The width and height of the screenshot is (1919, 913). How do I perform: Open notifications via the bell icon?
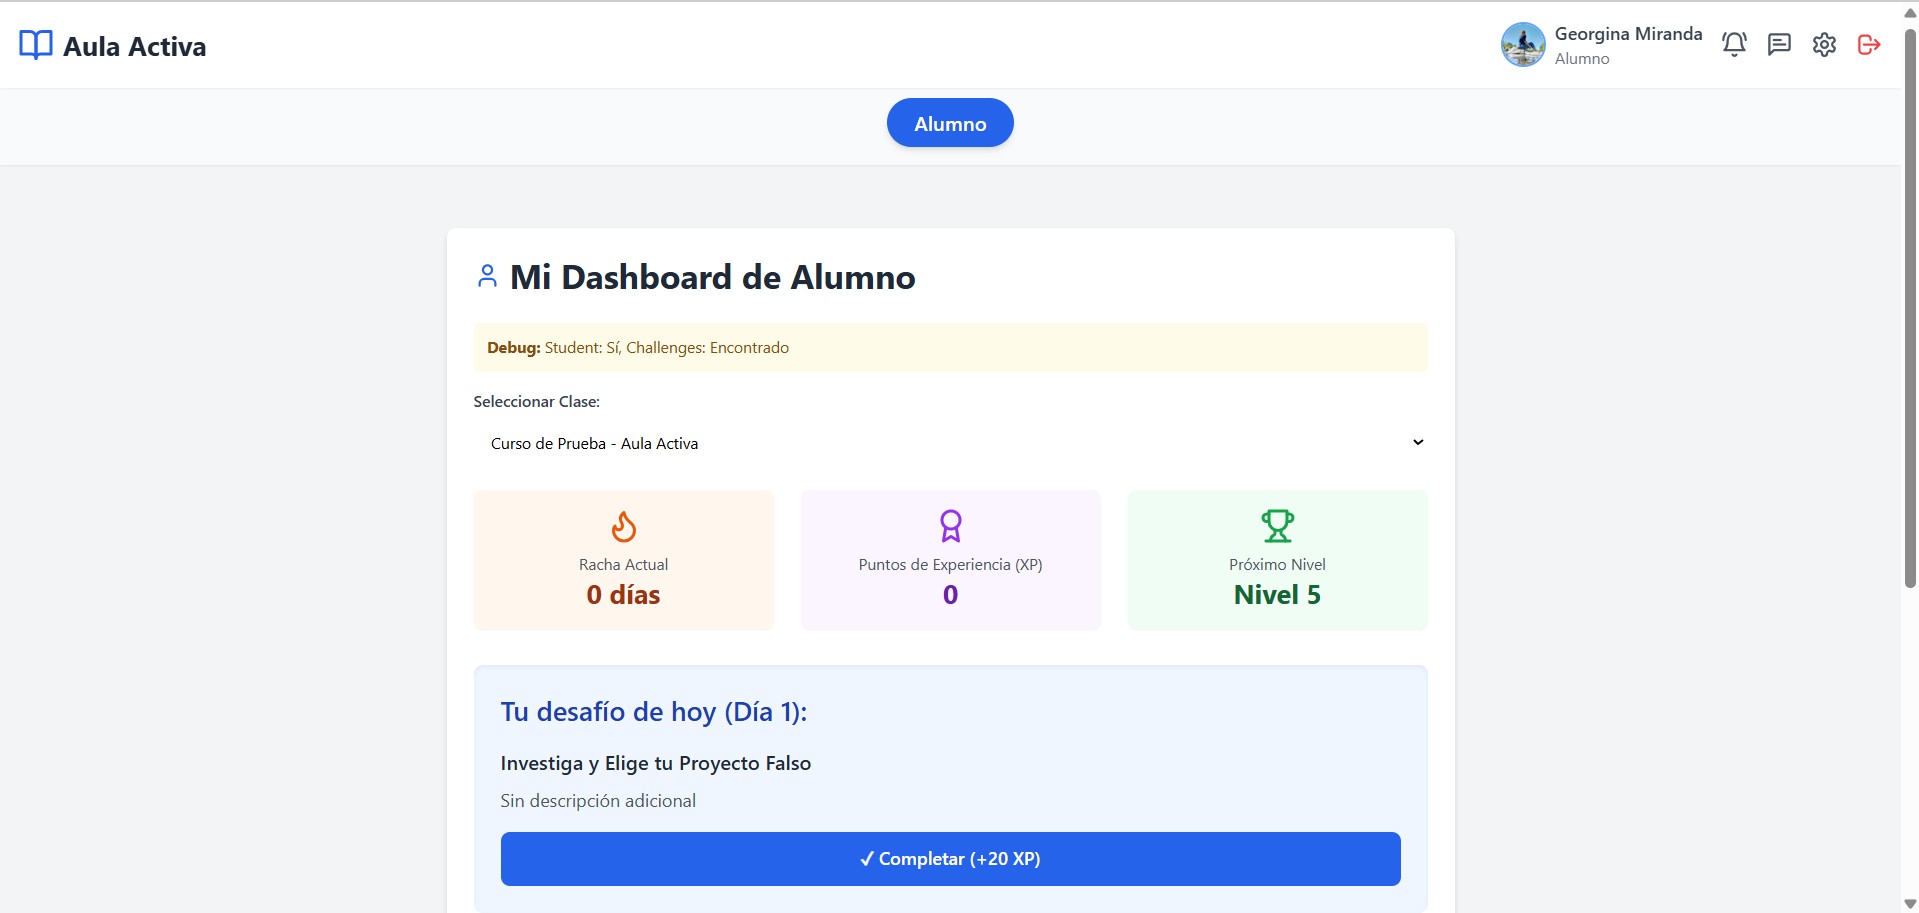pos(1733,44)
